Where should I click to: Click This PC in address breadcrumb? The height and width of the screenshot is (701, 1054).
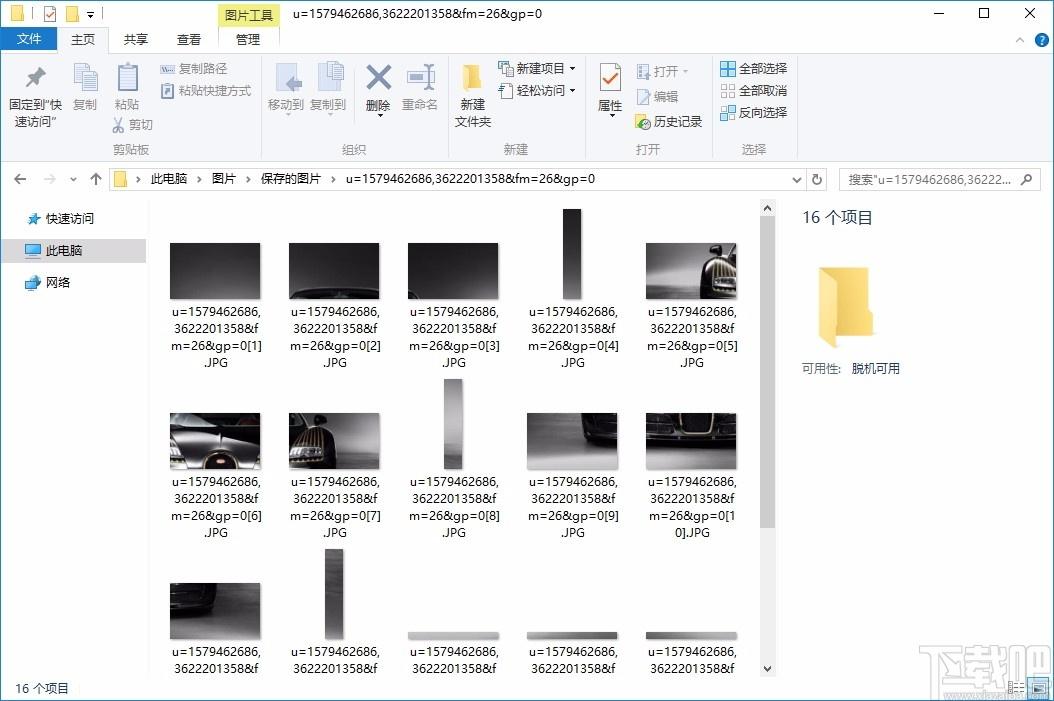click(169, 179)
